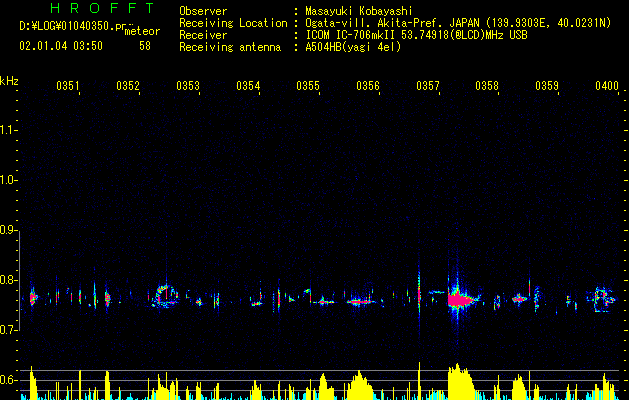629x400 pixels.
Task: Click the date stamp 02.01.04 03:50
Action: coord(61,46)
